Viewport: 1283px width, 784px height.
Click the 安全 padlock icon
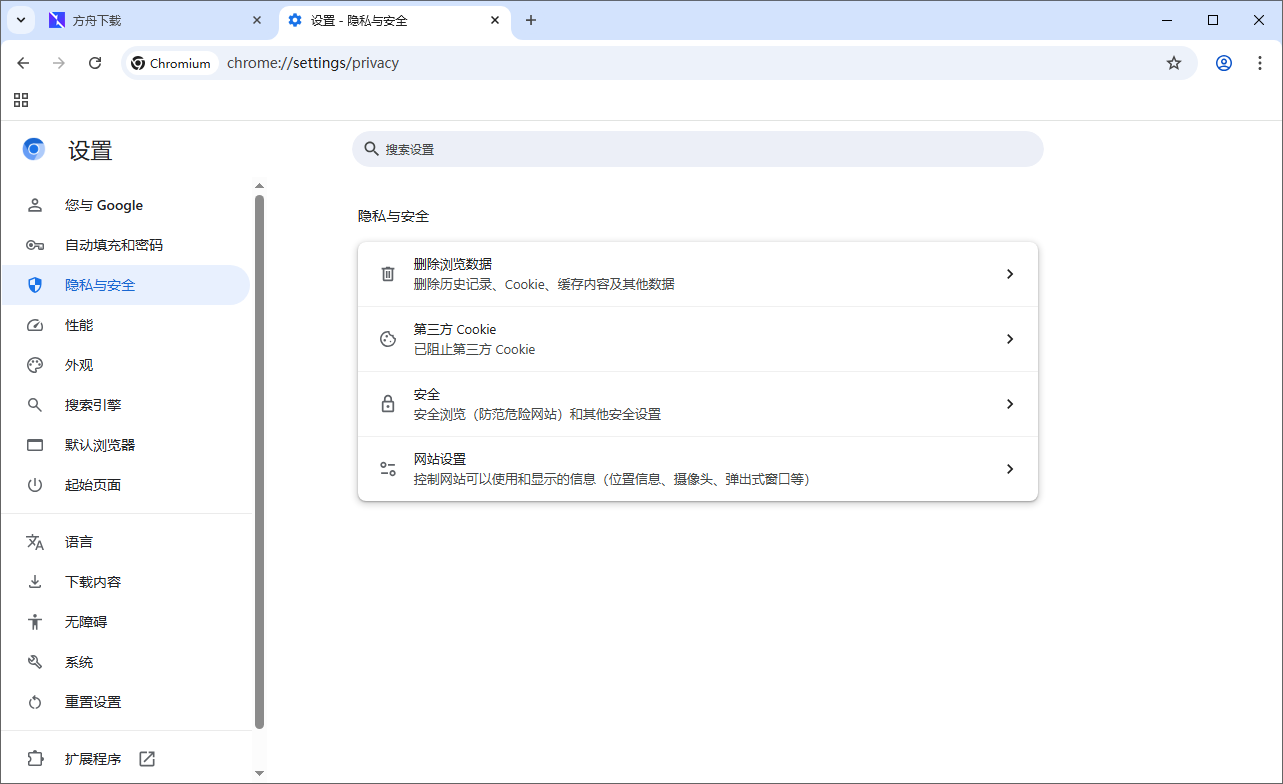coord(387,403)
